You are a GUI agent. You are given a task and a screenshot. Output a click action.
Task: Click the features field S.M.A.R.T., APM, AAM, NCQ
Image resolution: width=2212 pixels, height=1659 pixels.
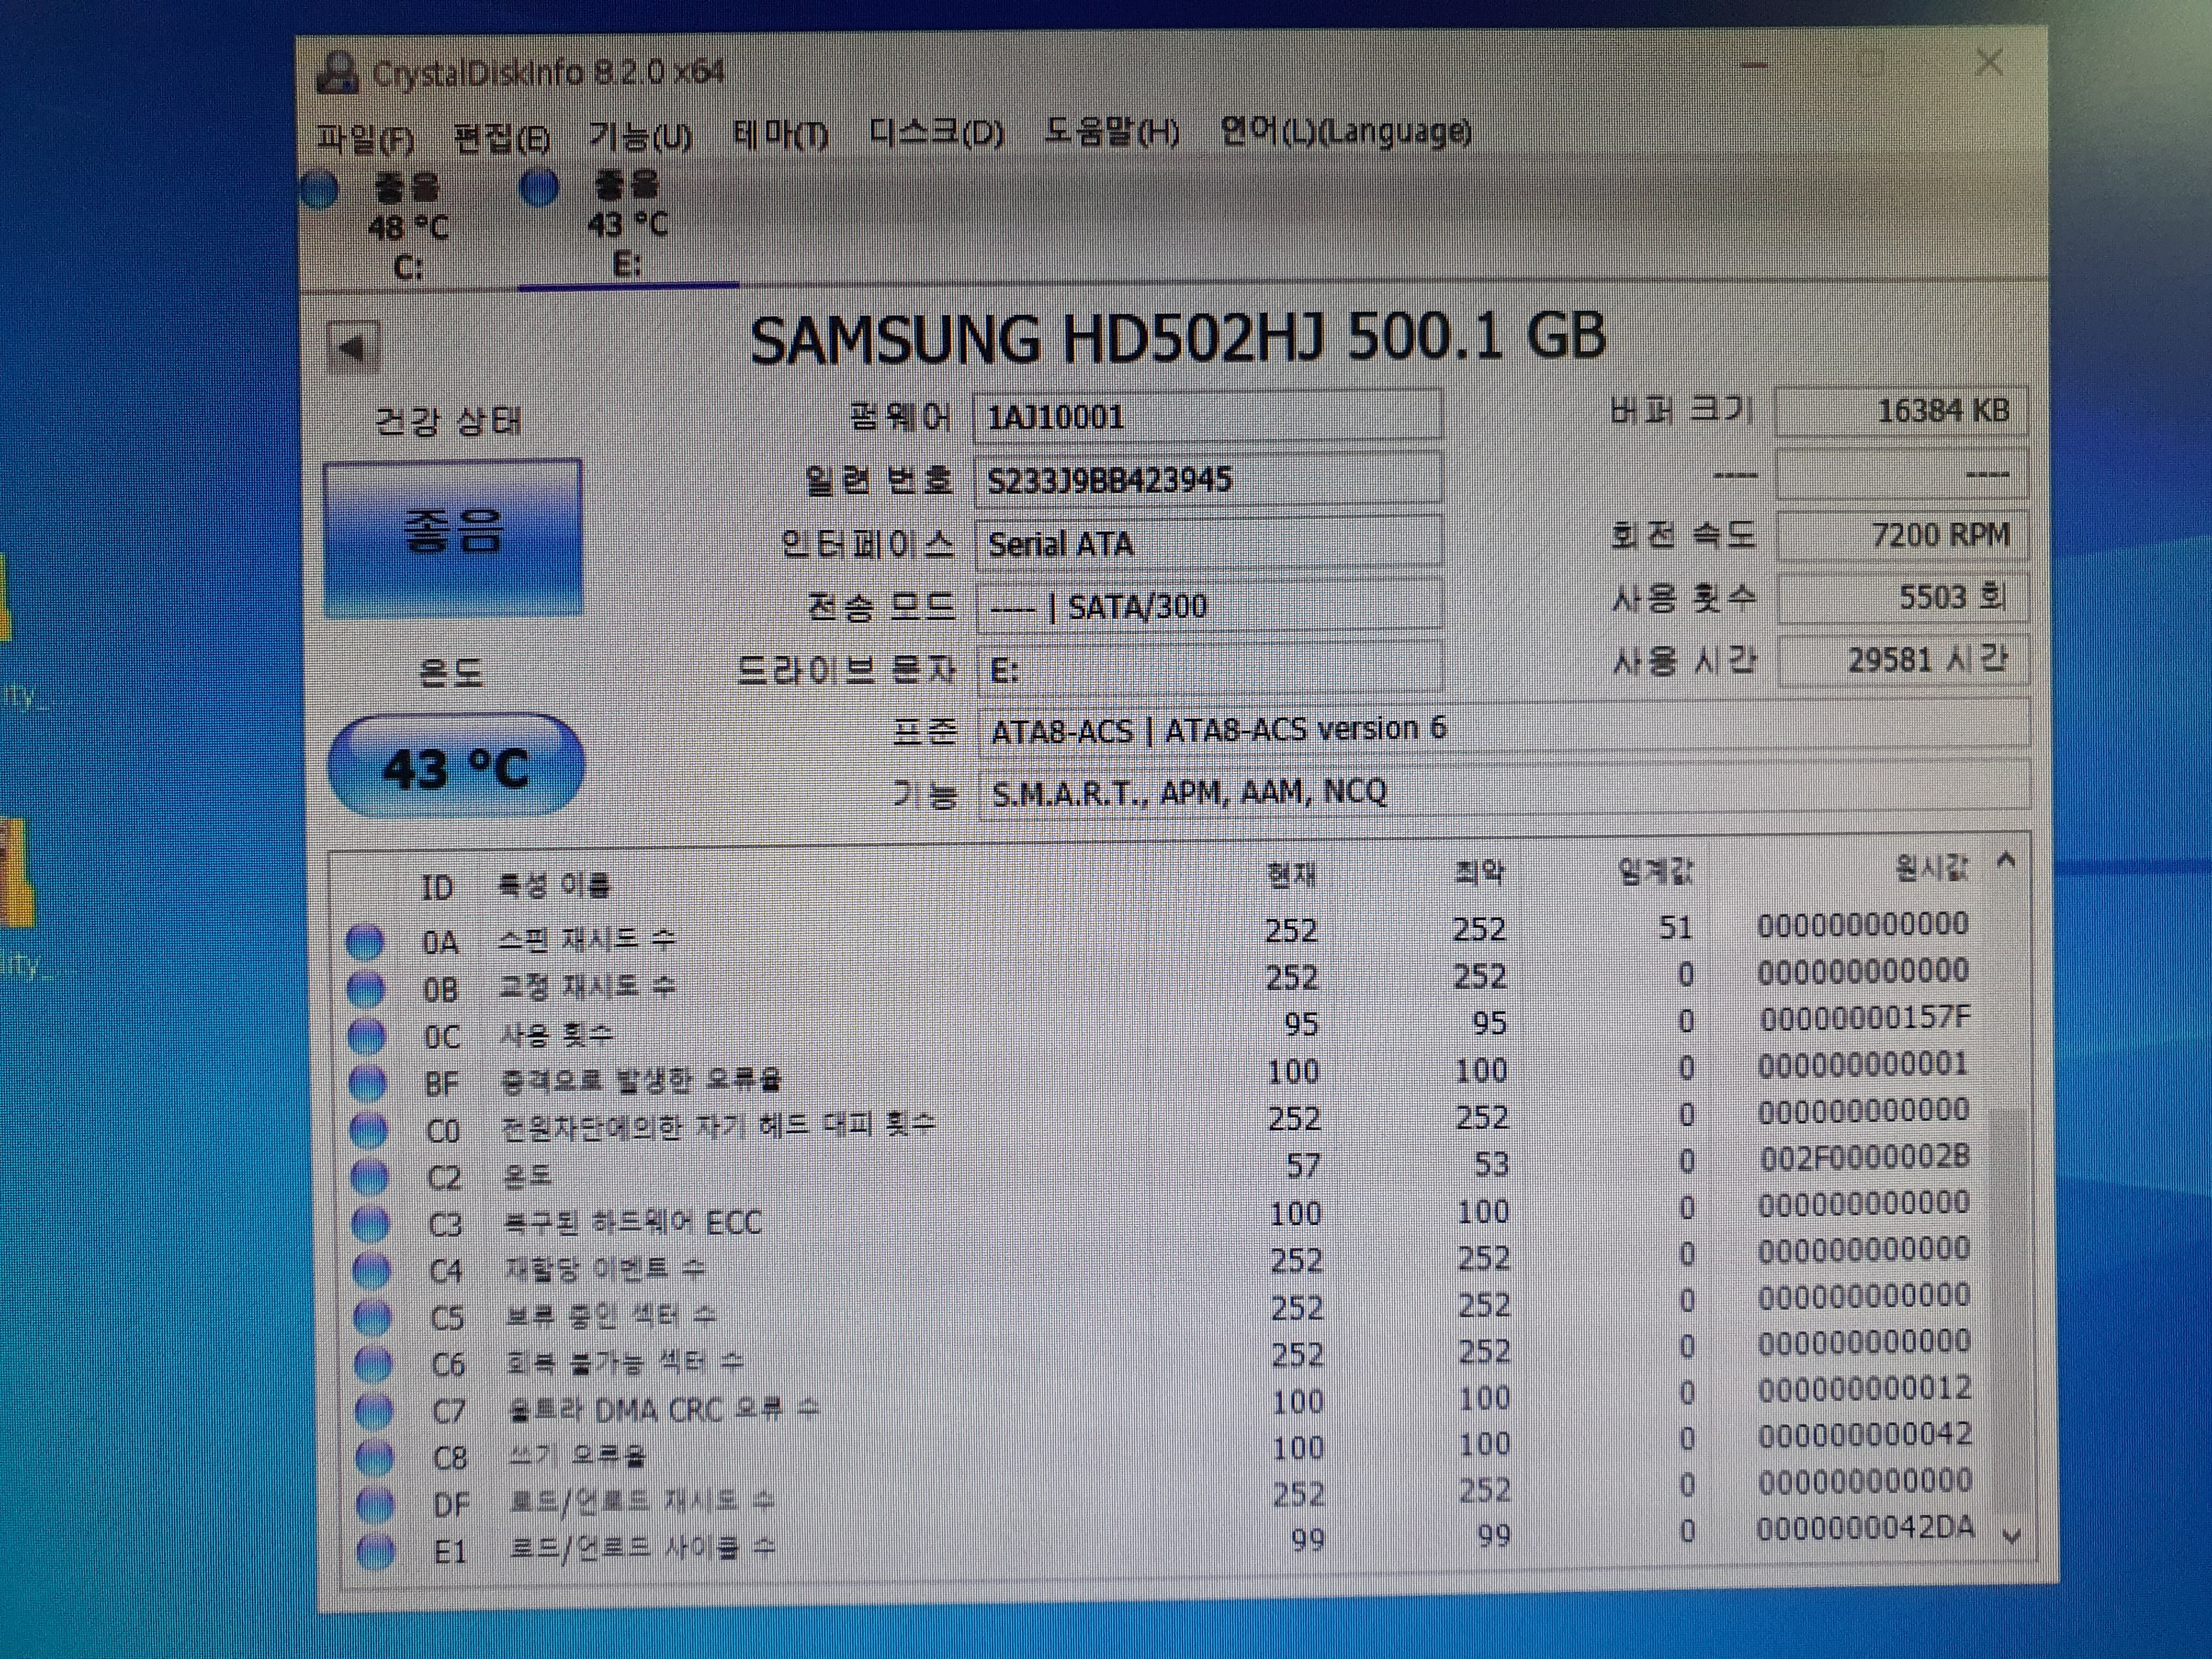click(x=1505, y=792)
